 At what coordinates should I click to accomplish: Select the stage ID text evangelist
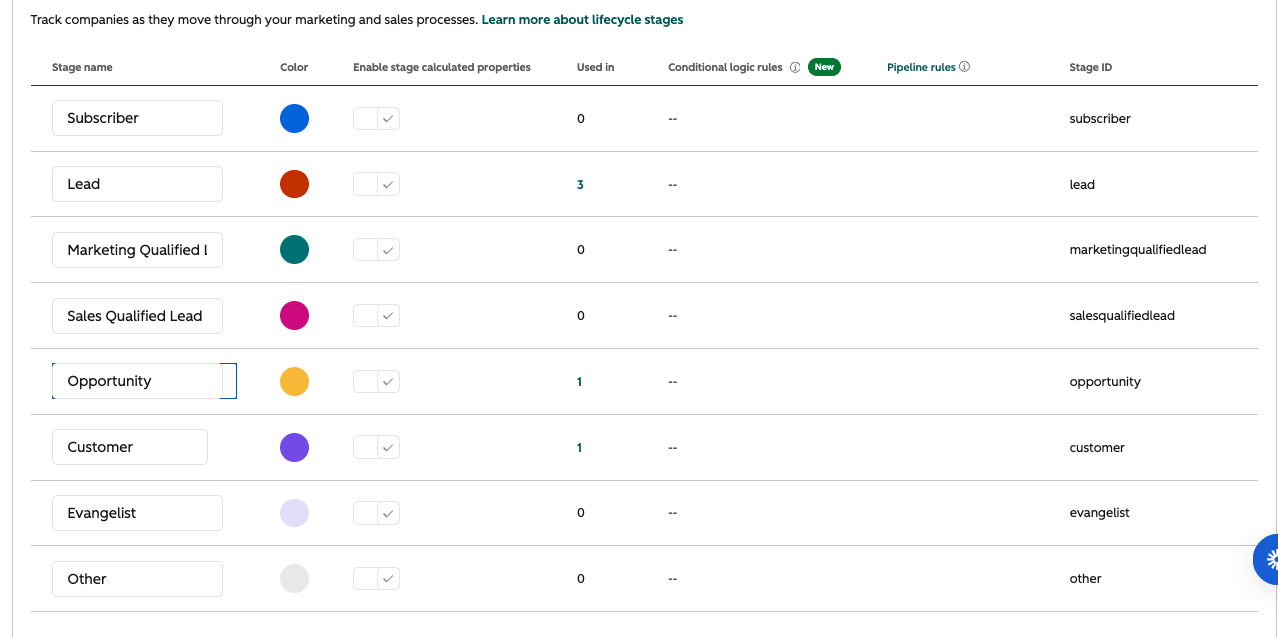(x=1099, y=513)
